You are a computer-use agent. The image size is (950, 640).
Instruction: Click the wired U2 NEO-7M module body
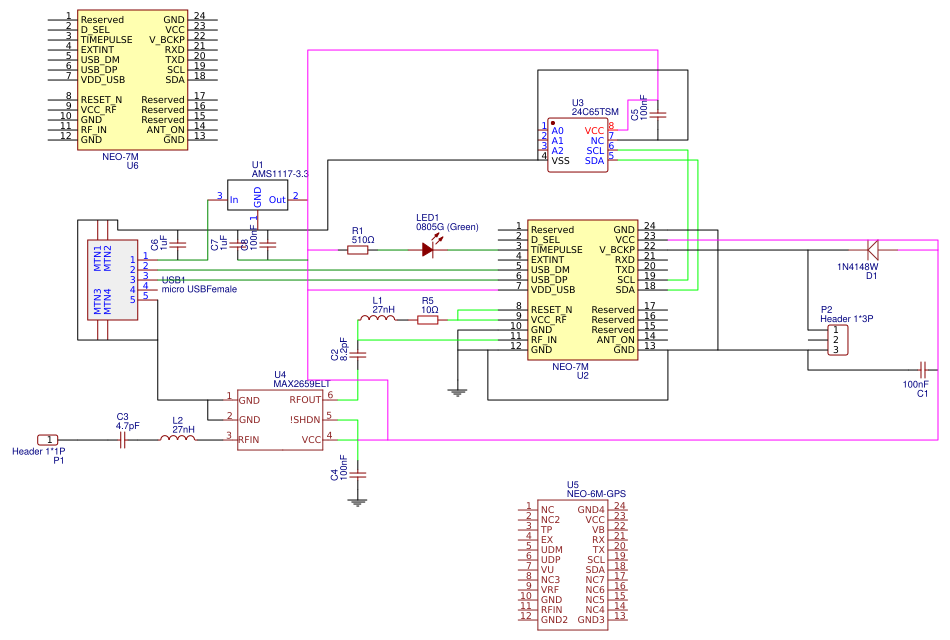[x=582, y=290]
